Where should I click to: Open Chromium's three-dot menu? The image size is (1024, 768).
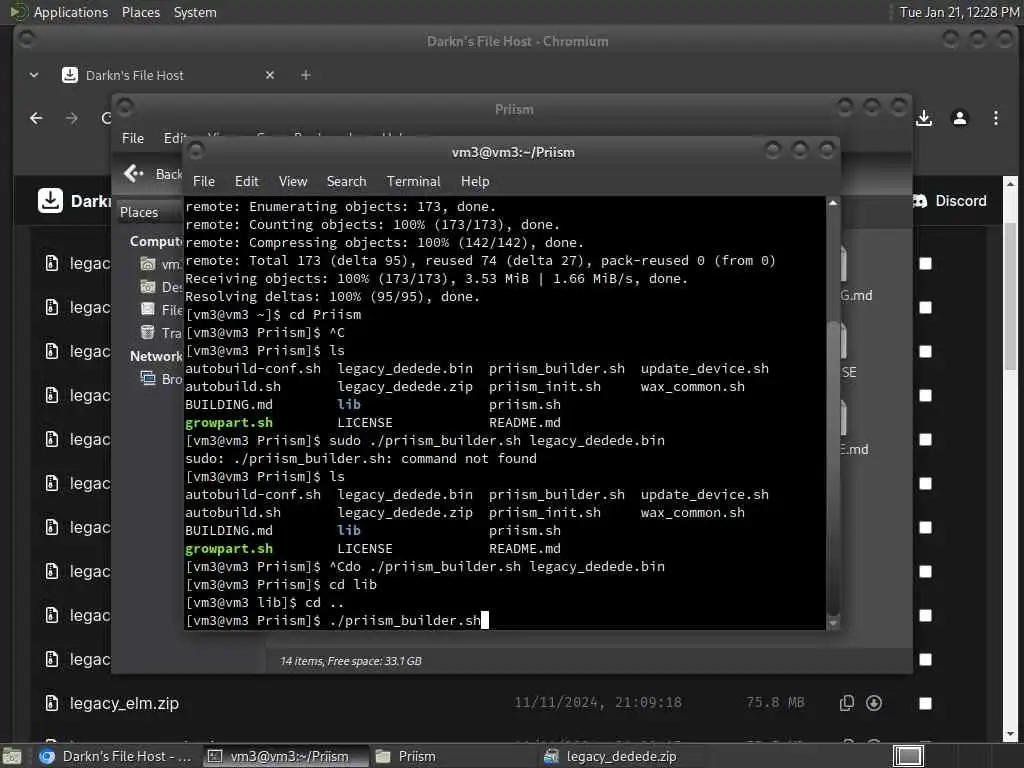coord(995,118)
